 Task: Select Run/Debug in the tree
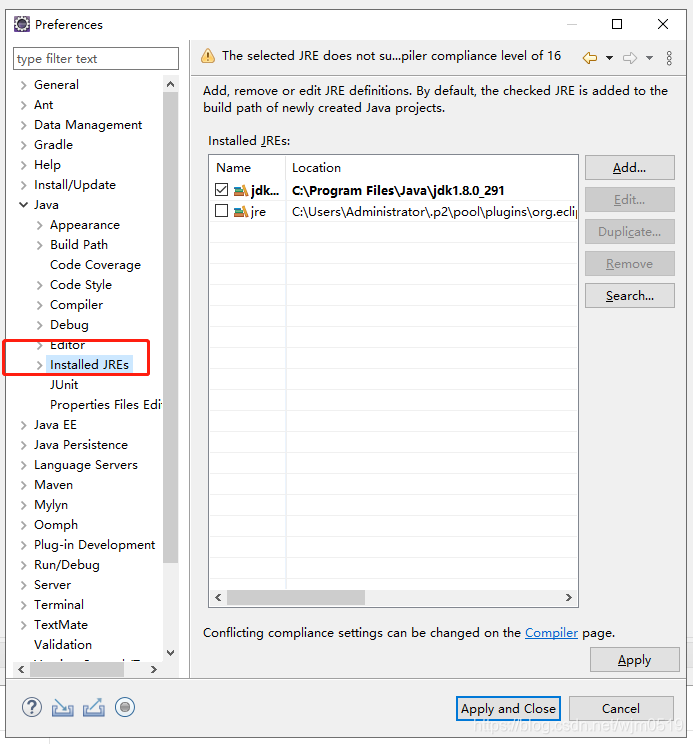[66, 565]
